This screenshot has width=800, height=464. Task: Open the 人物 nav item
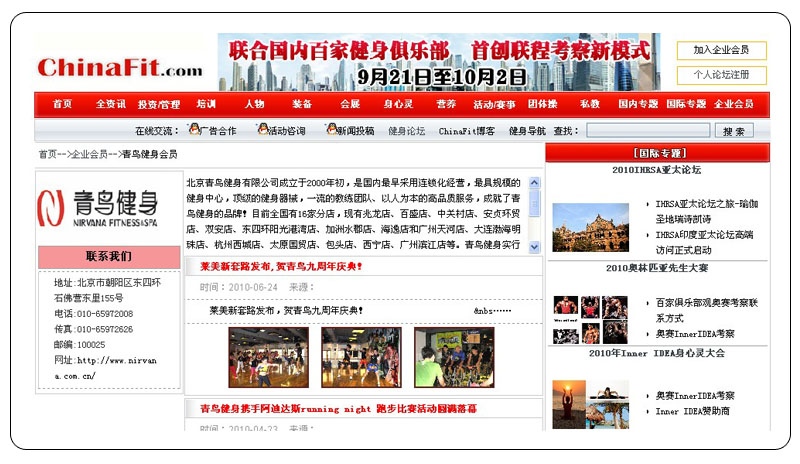pyautogui.click(x=254, y=104)
